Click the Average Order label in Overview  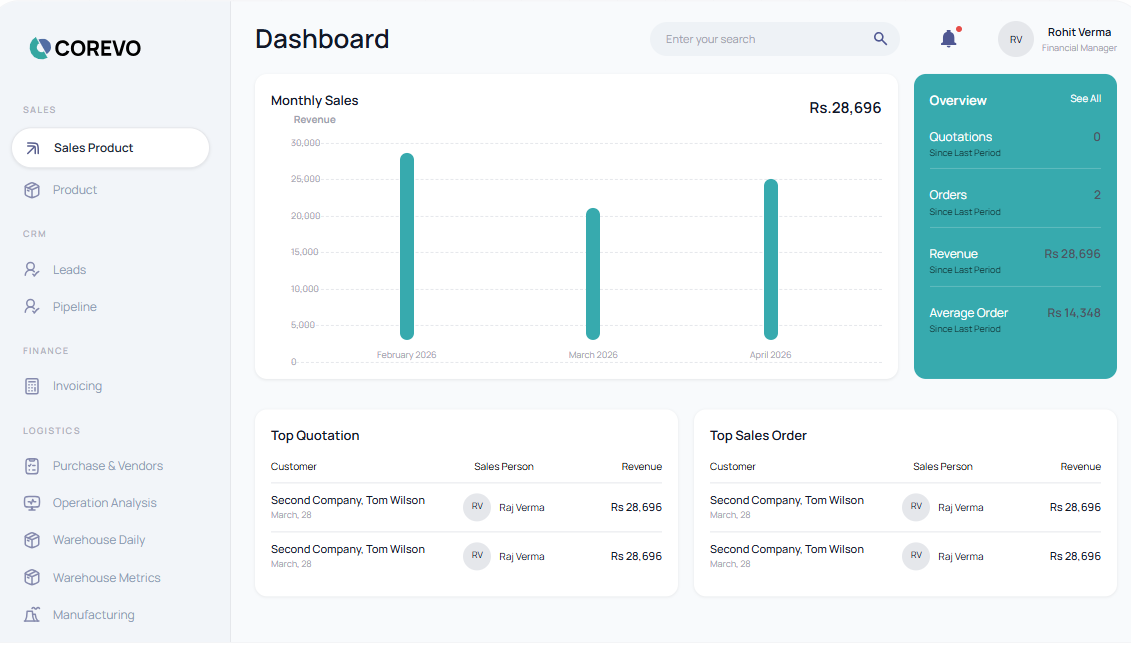[x=969, y=314]
